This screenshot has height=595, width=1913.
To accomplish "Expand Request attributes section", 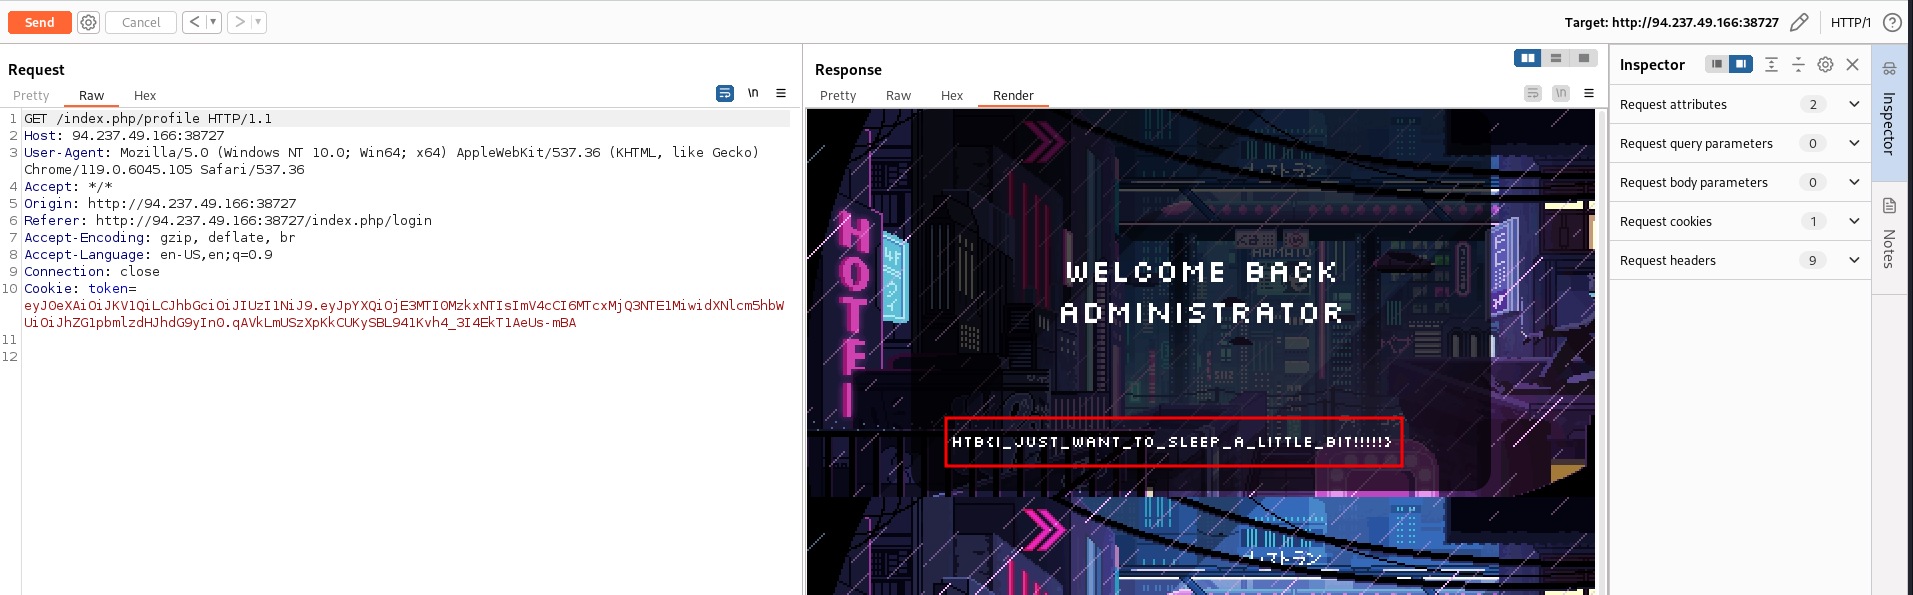I will 1740,104.
